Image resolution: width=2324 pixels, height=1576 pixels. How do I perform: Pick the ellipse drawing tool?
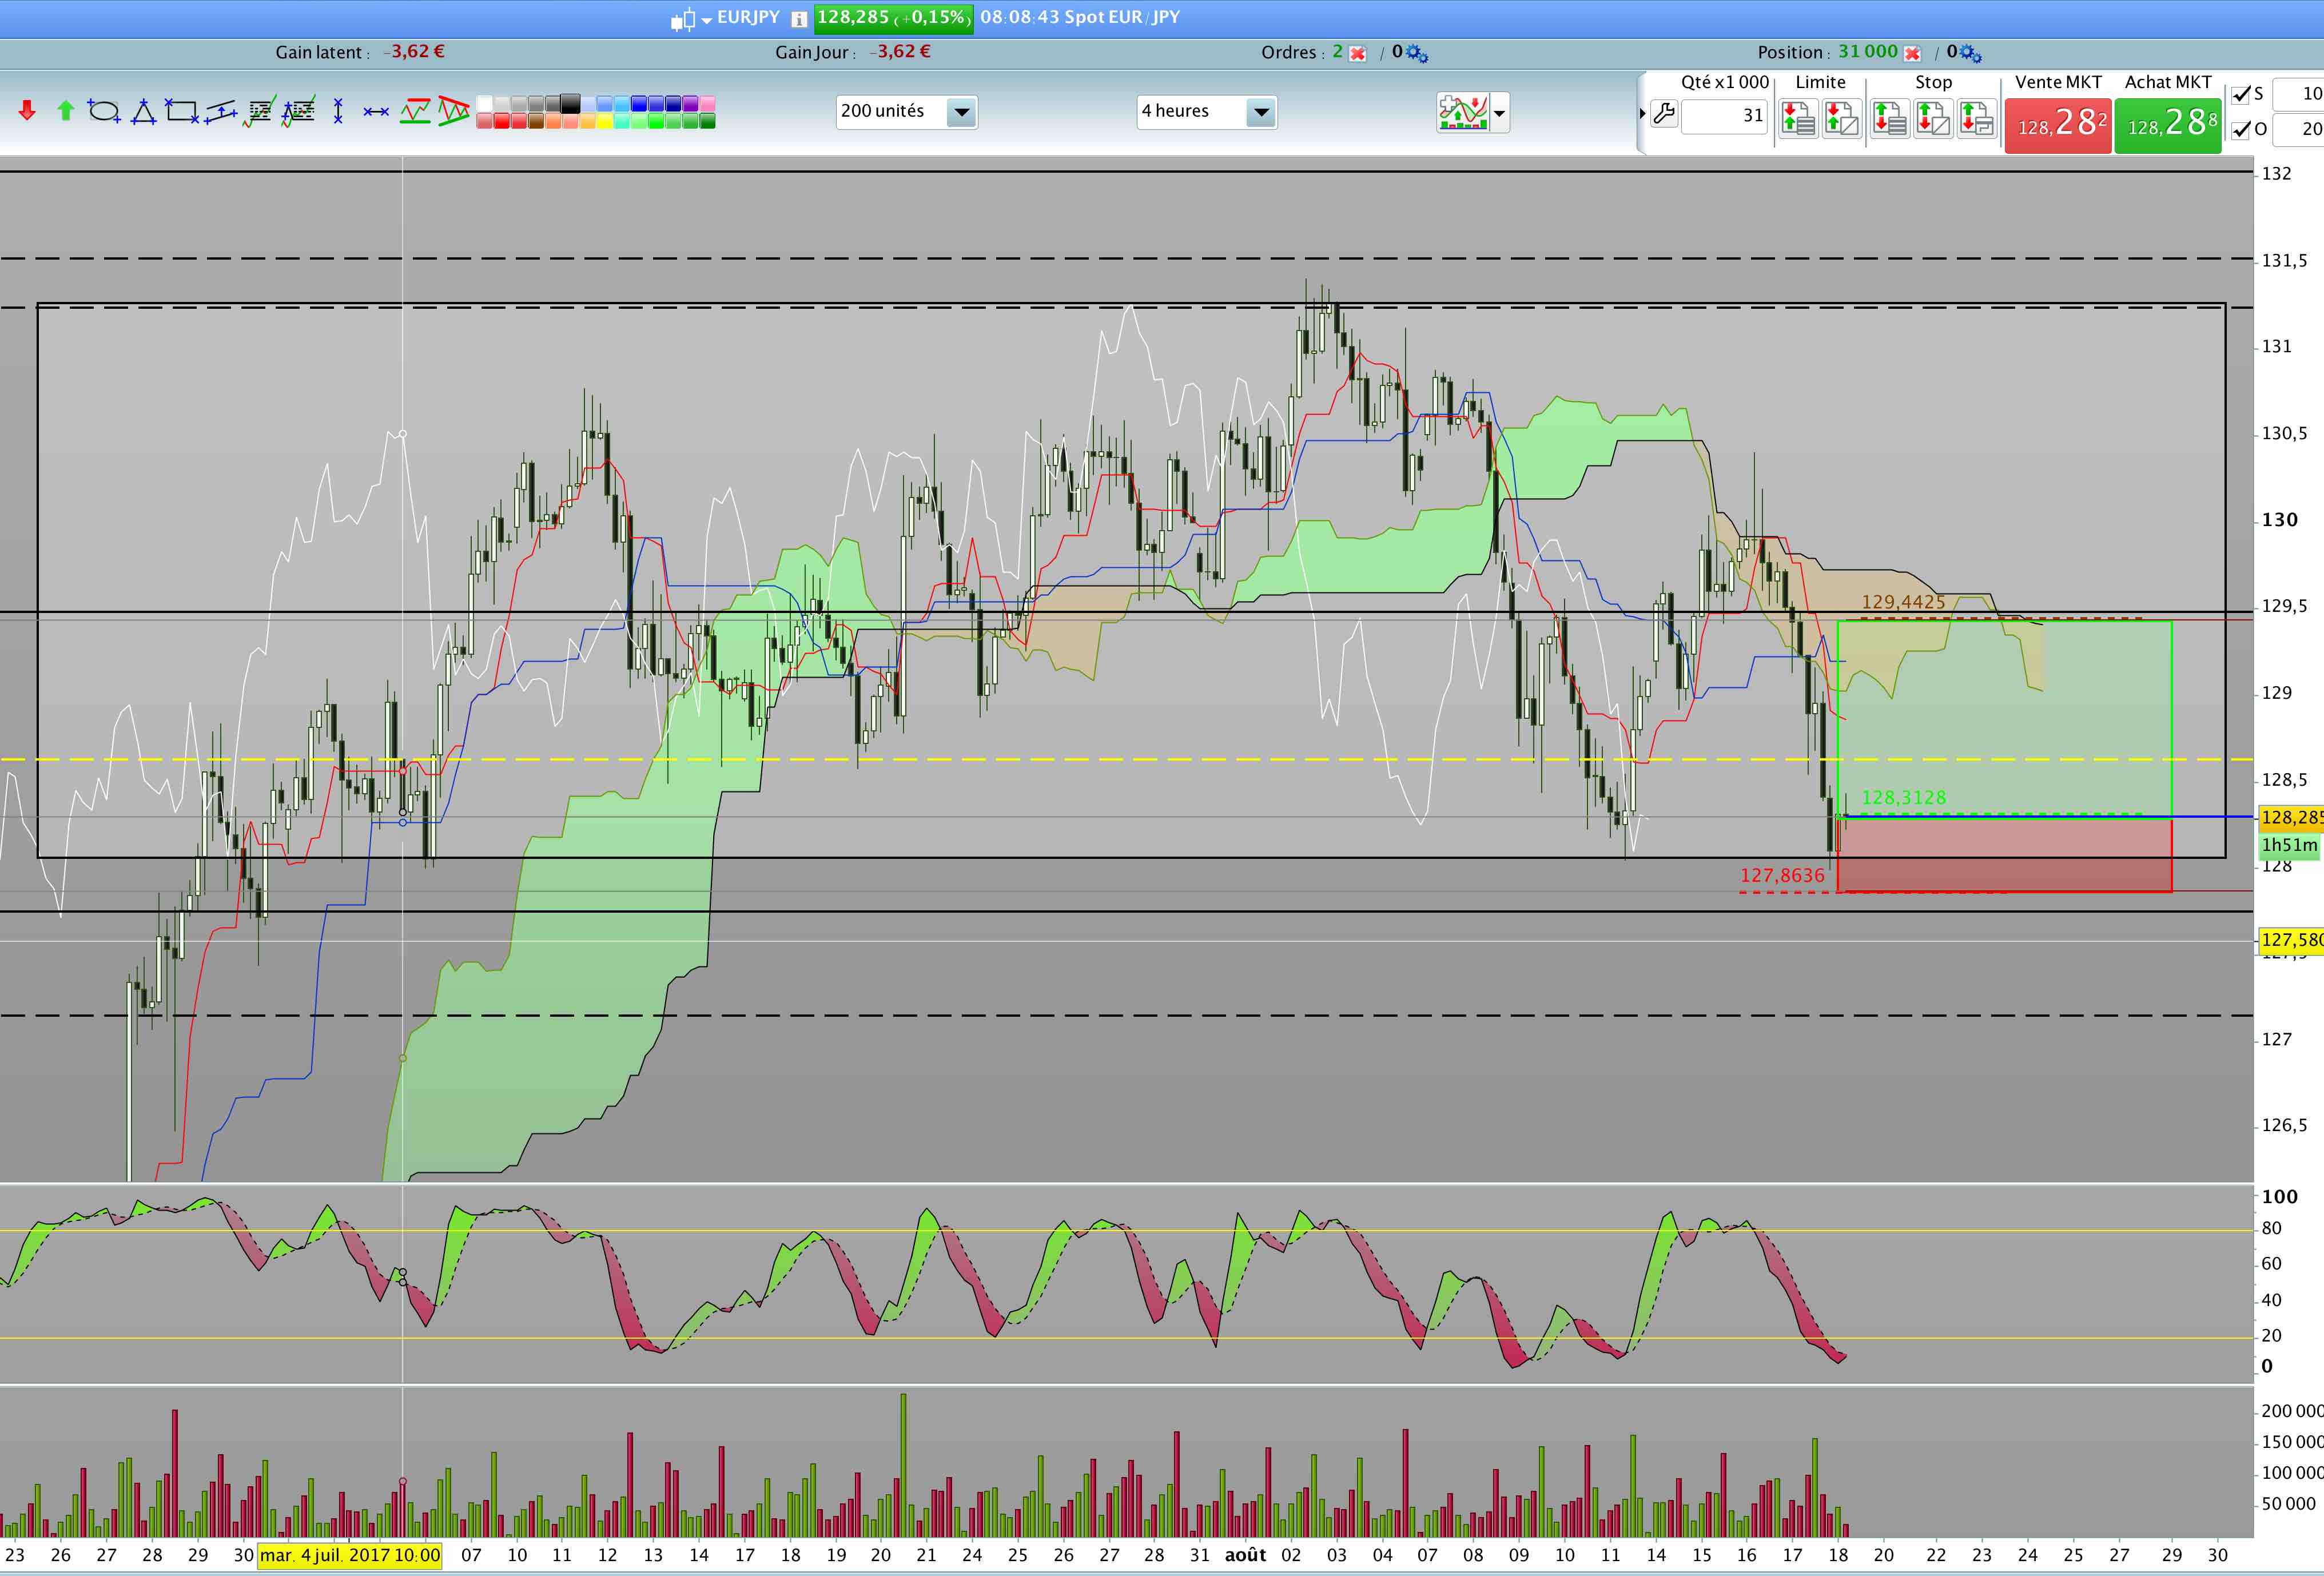[x=104, y=111]
